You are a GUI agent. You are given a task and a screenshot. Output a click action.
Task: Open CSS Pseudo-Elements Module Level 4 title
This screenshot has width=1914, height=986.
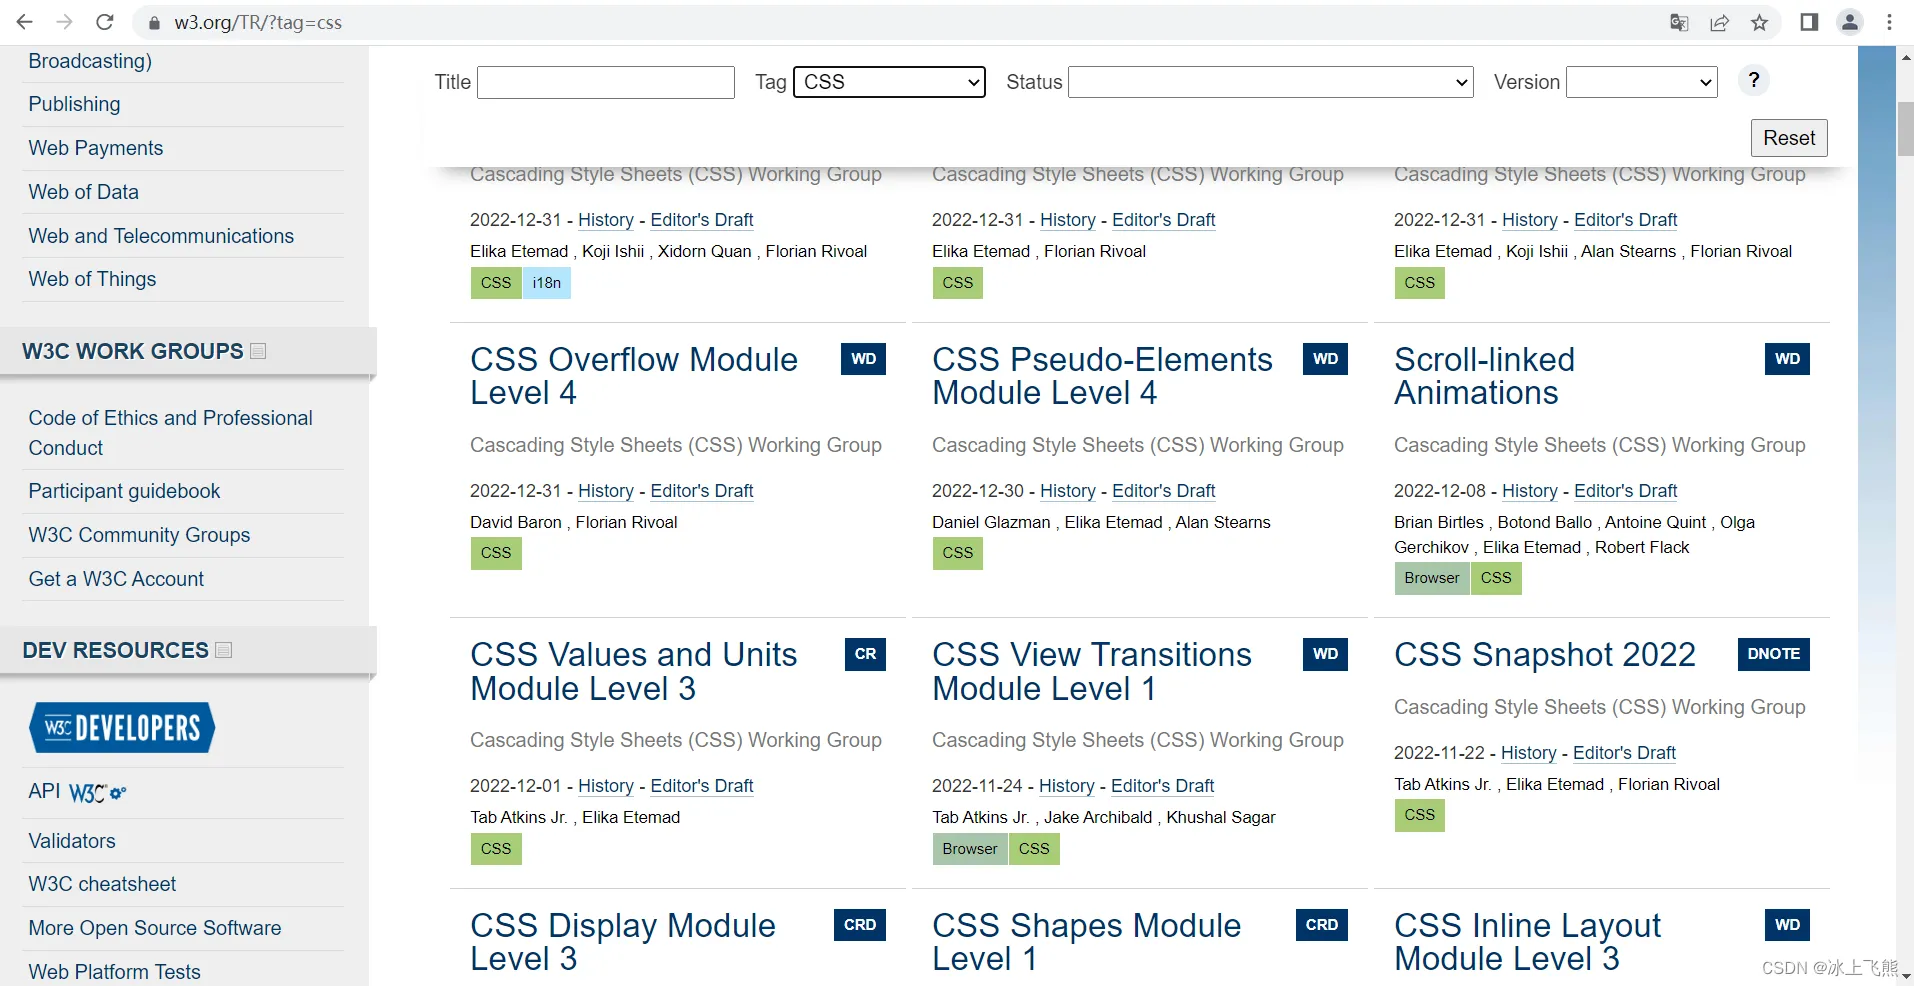[1102, 376]
